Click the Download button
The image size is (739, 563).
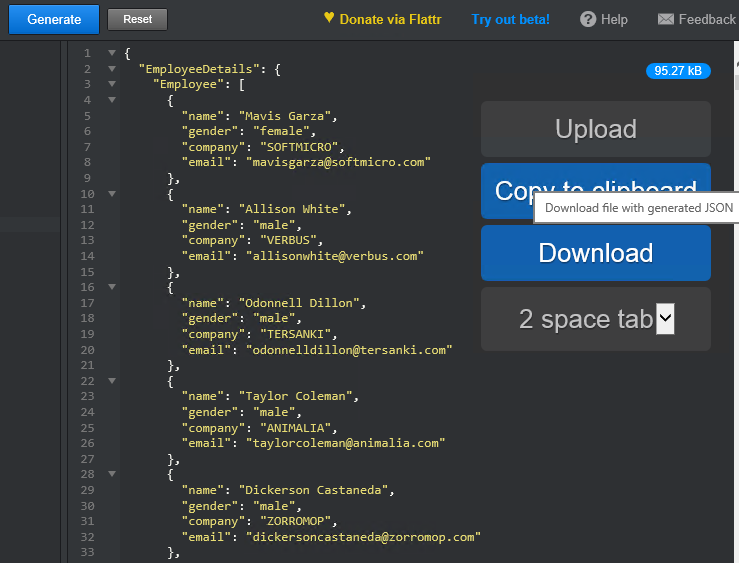coord(596,253)
